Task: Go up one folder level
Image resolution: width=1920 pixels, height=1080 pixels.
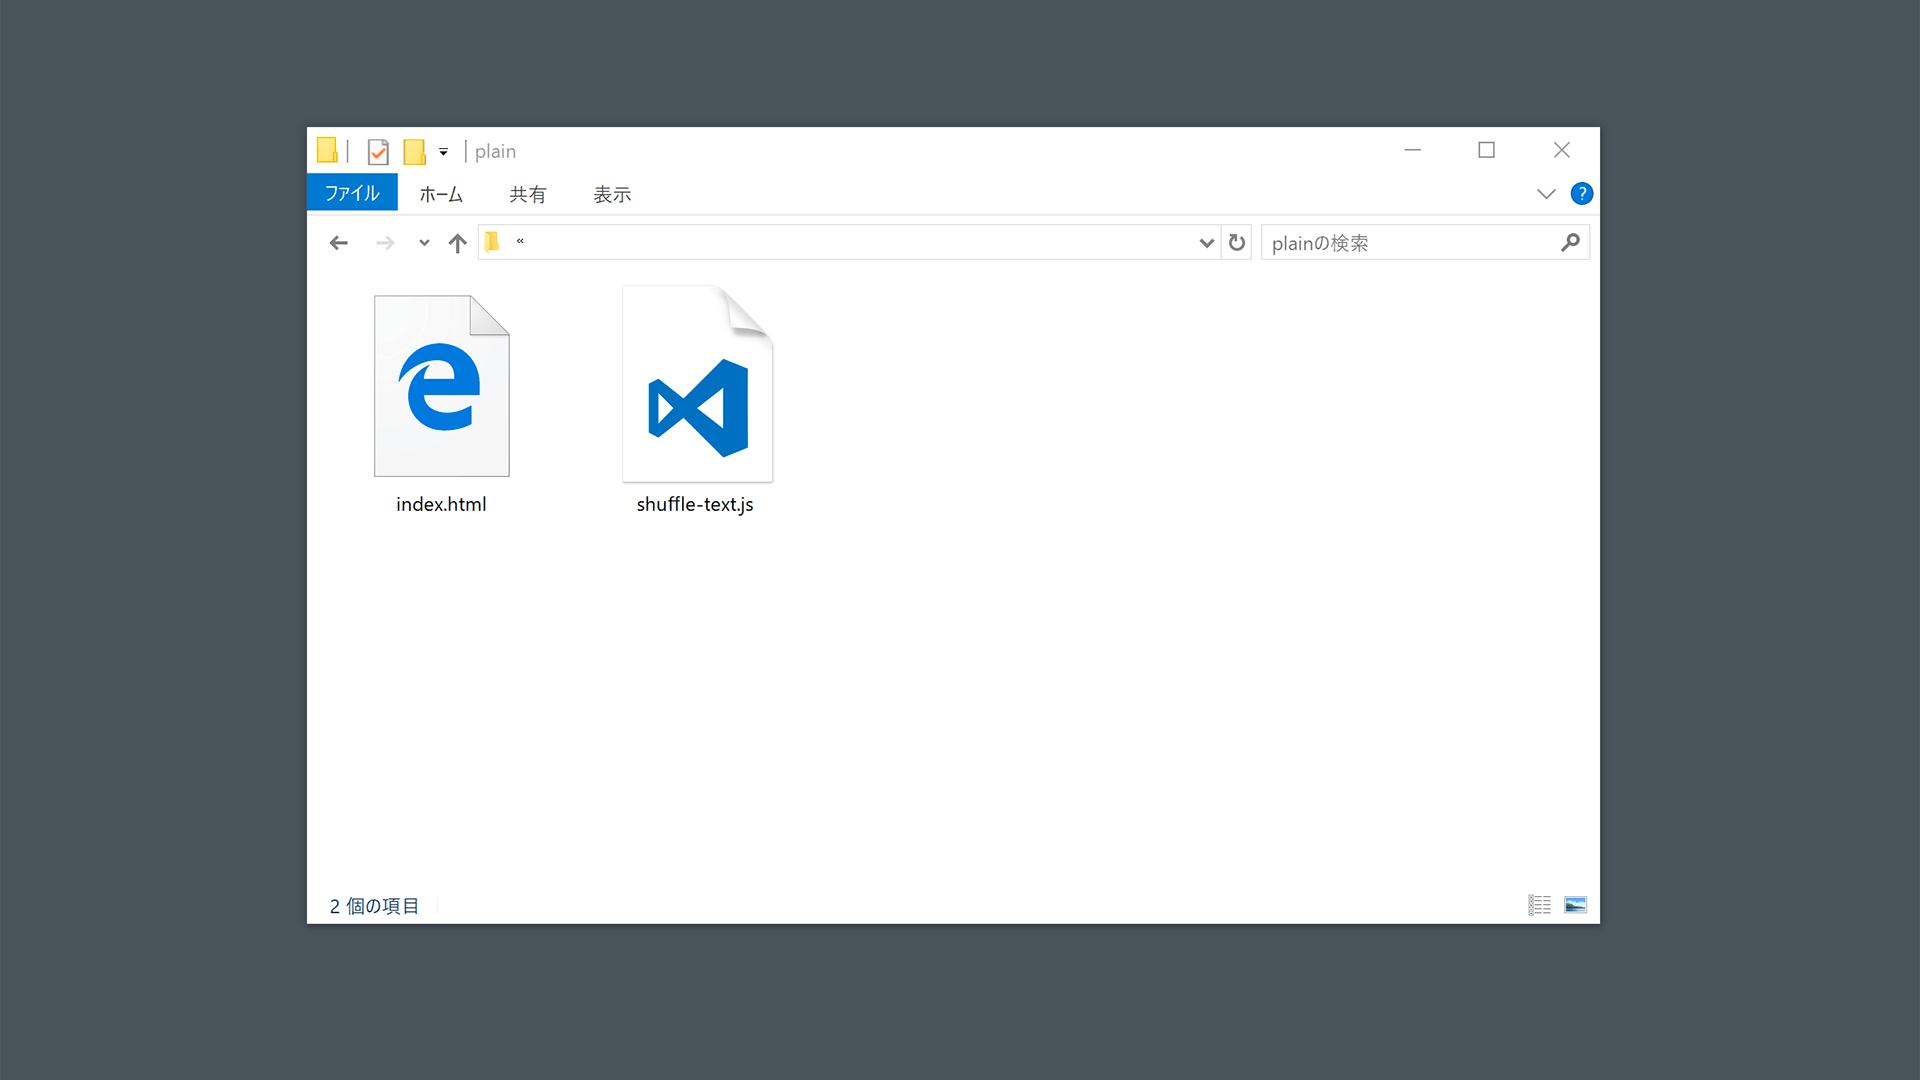Action: 458,243
